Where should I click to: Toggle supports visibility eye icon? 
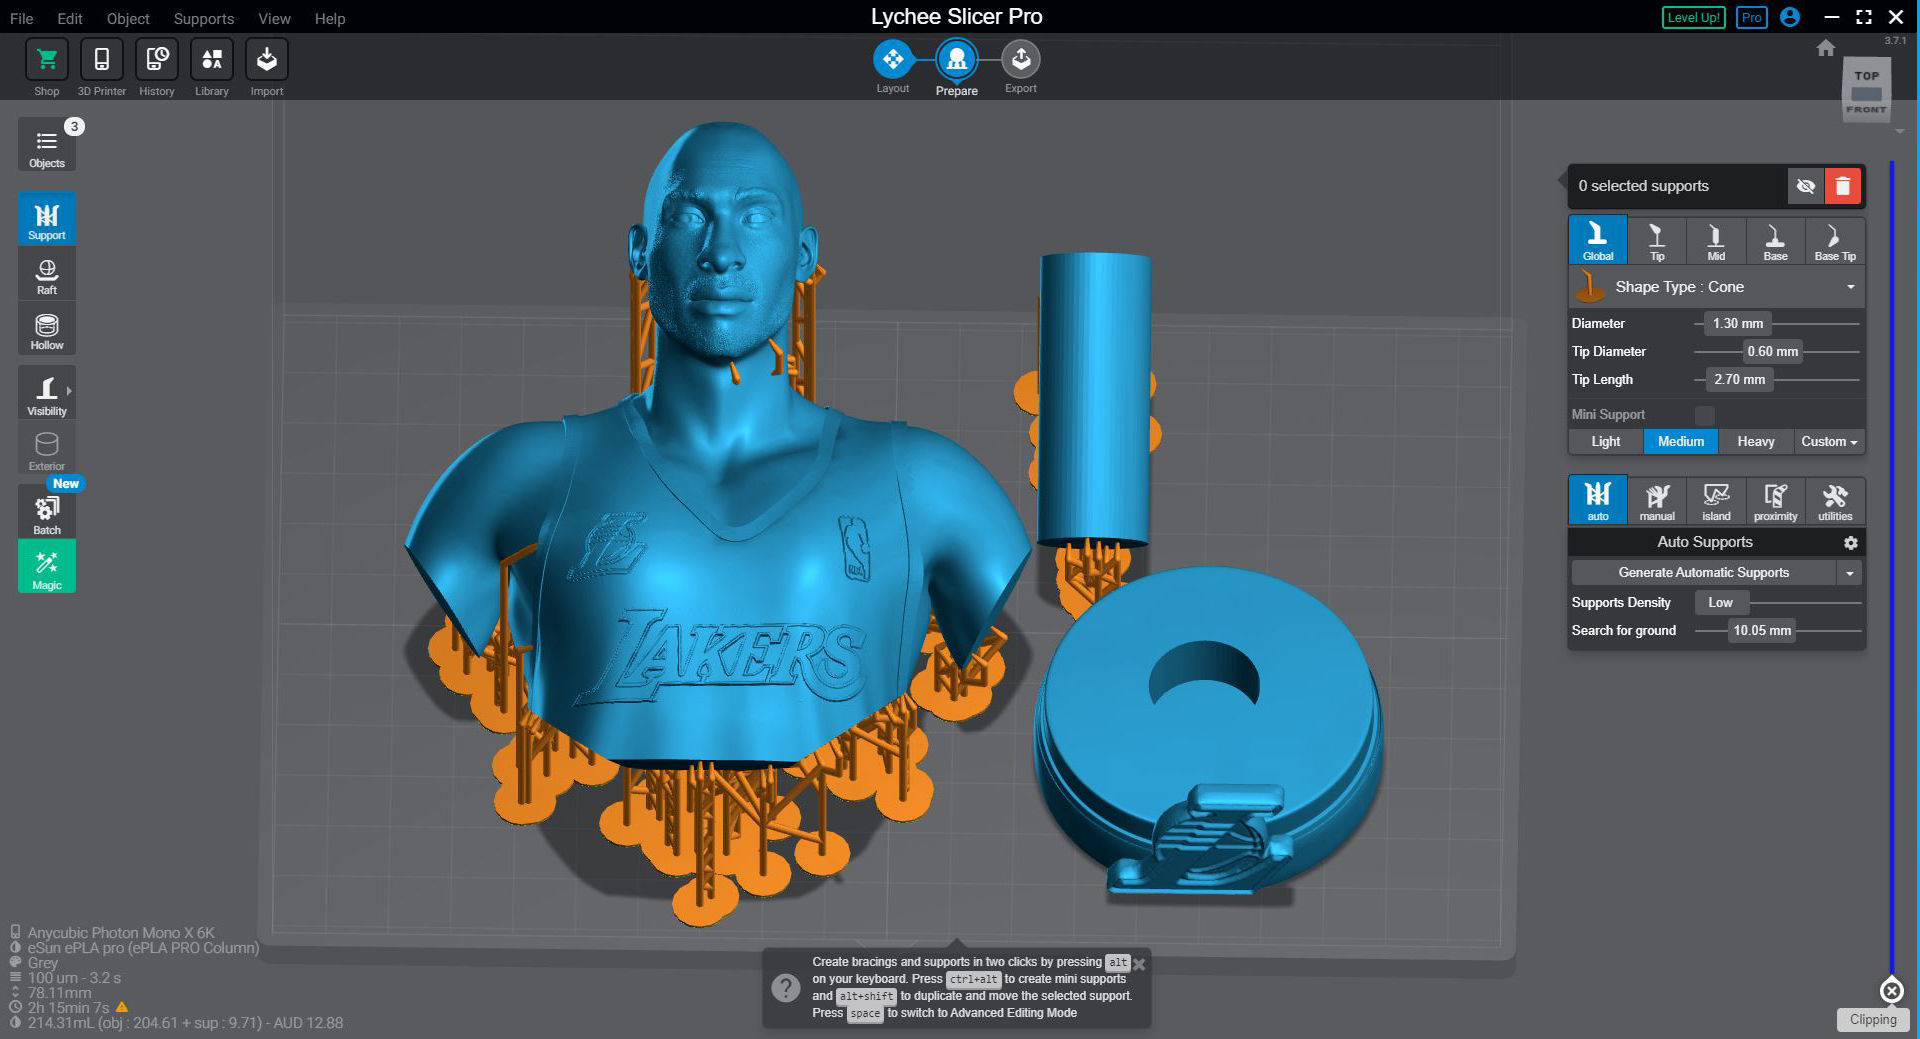click(1805, 186)
